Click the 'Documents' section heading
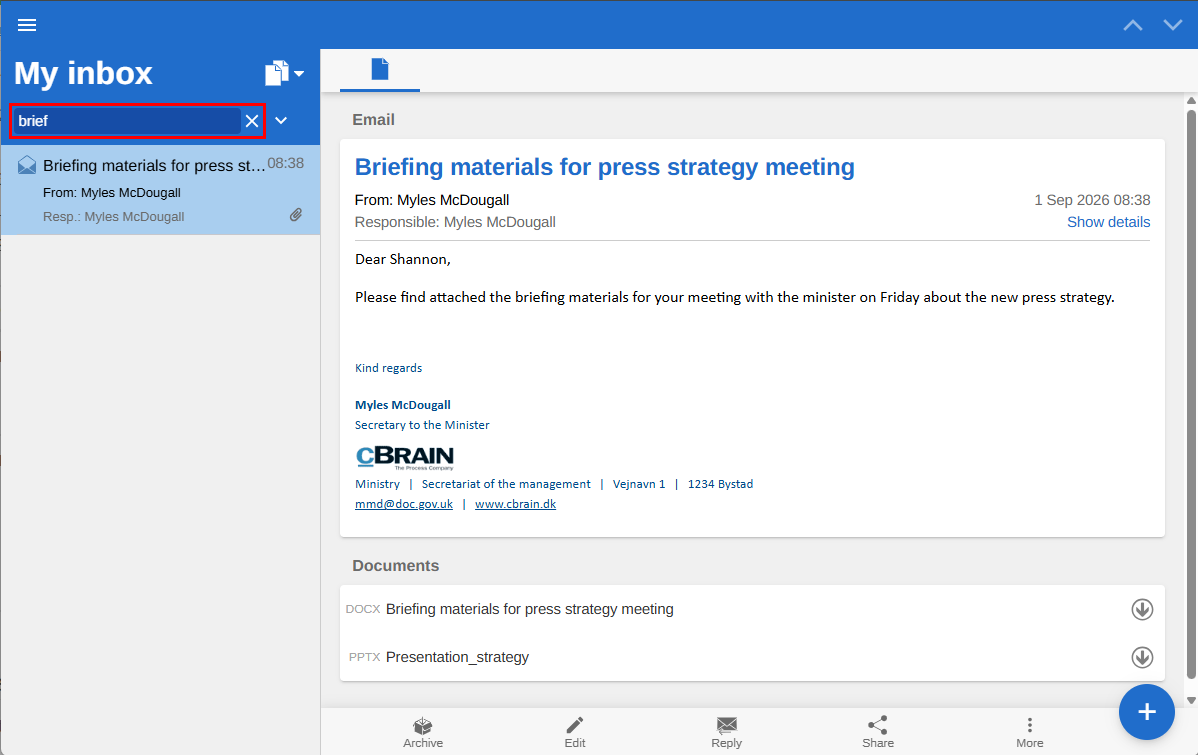The image size is (1198, 755). (395, 565)
